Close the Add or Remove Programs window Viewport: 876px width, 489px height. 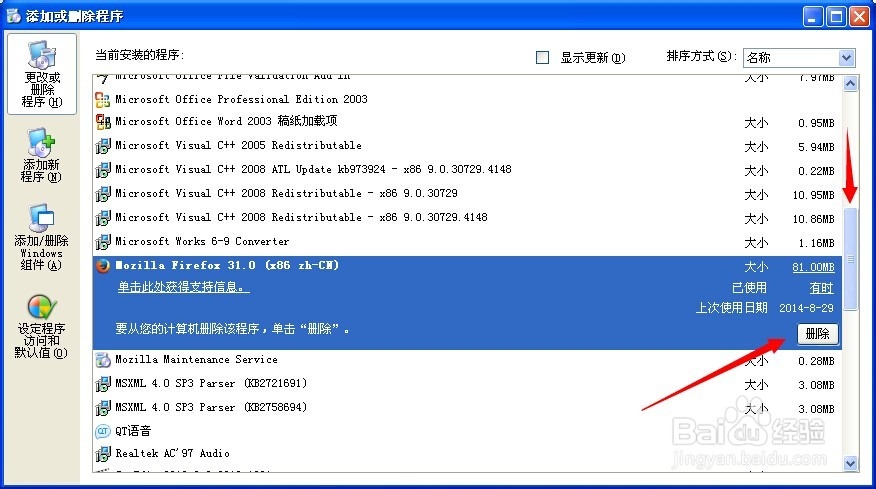859,16
